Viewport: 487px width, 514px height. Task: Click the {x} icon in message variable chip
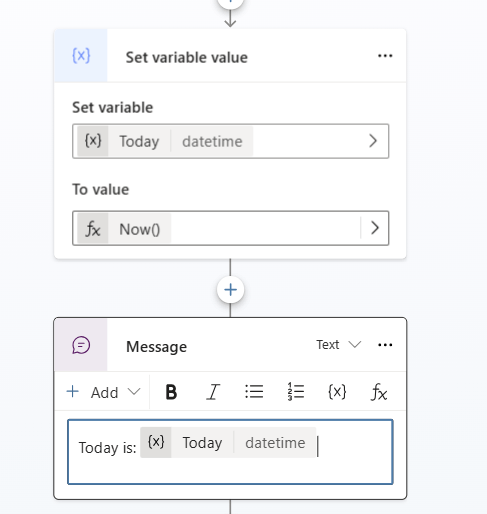[x=156, y=442]
